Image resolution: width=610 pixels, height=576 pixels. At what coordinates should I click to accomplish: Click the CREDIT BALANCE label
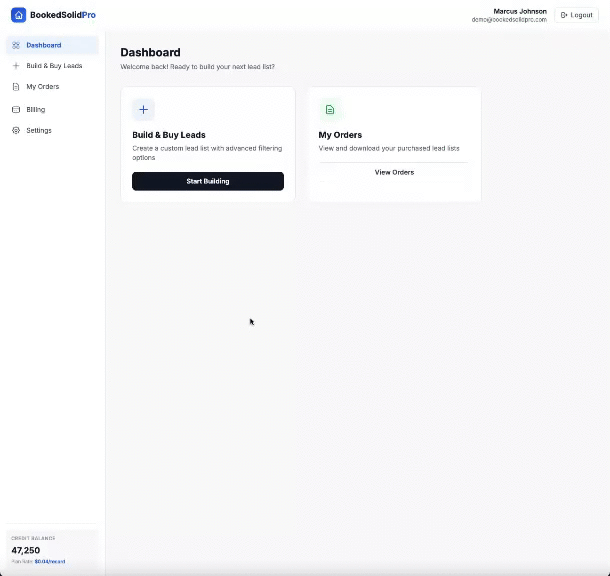(x=33, y=538)
